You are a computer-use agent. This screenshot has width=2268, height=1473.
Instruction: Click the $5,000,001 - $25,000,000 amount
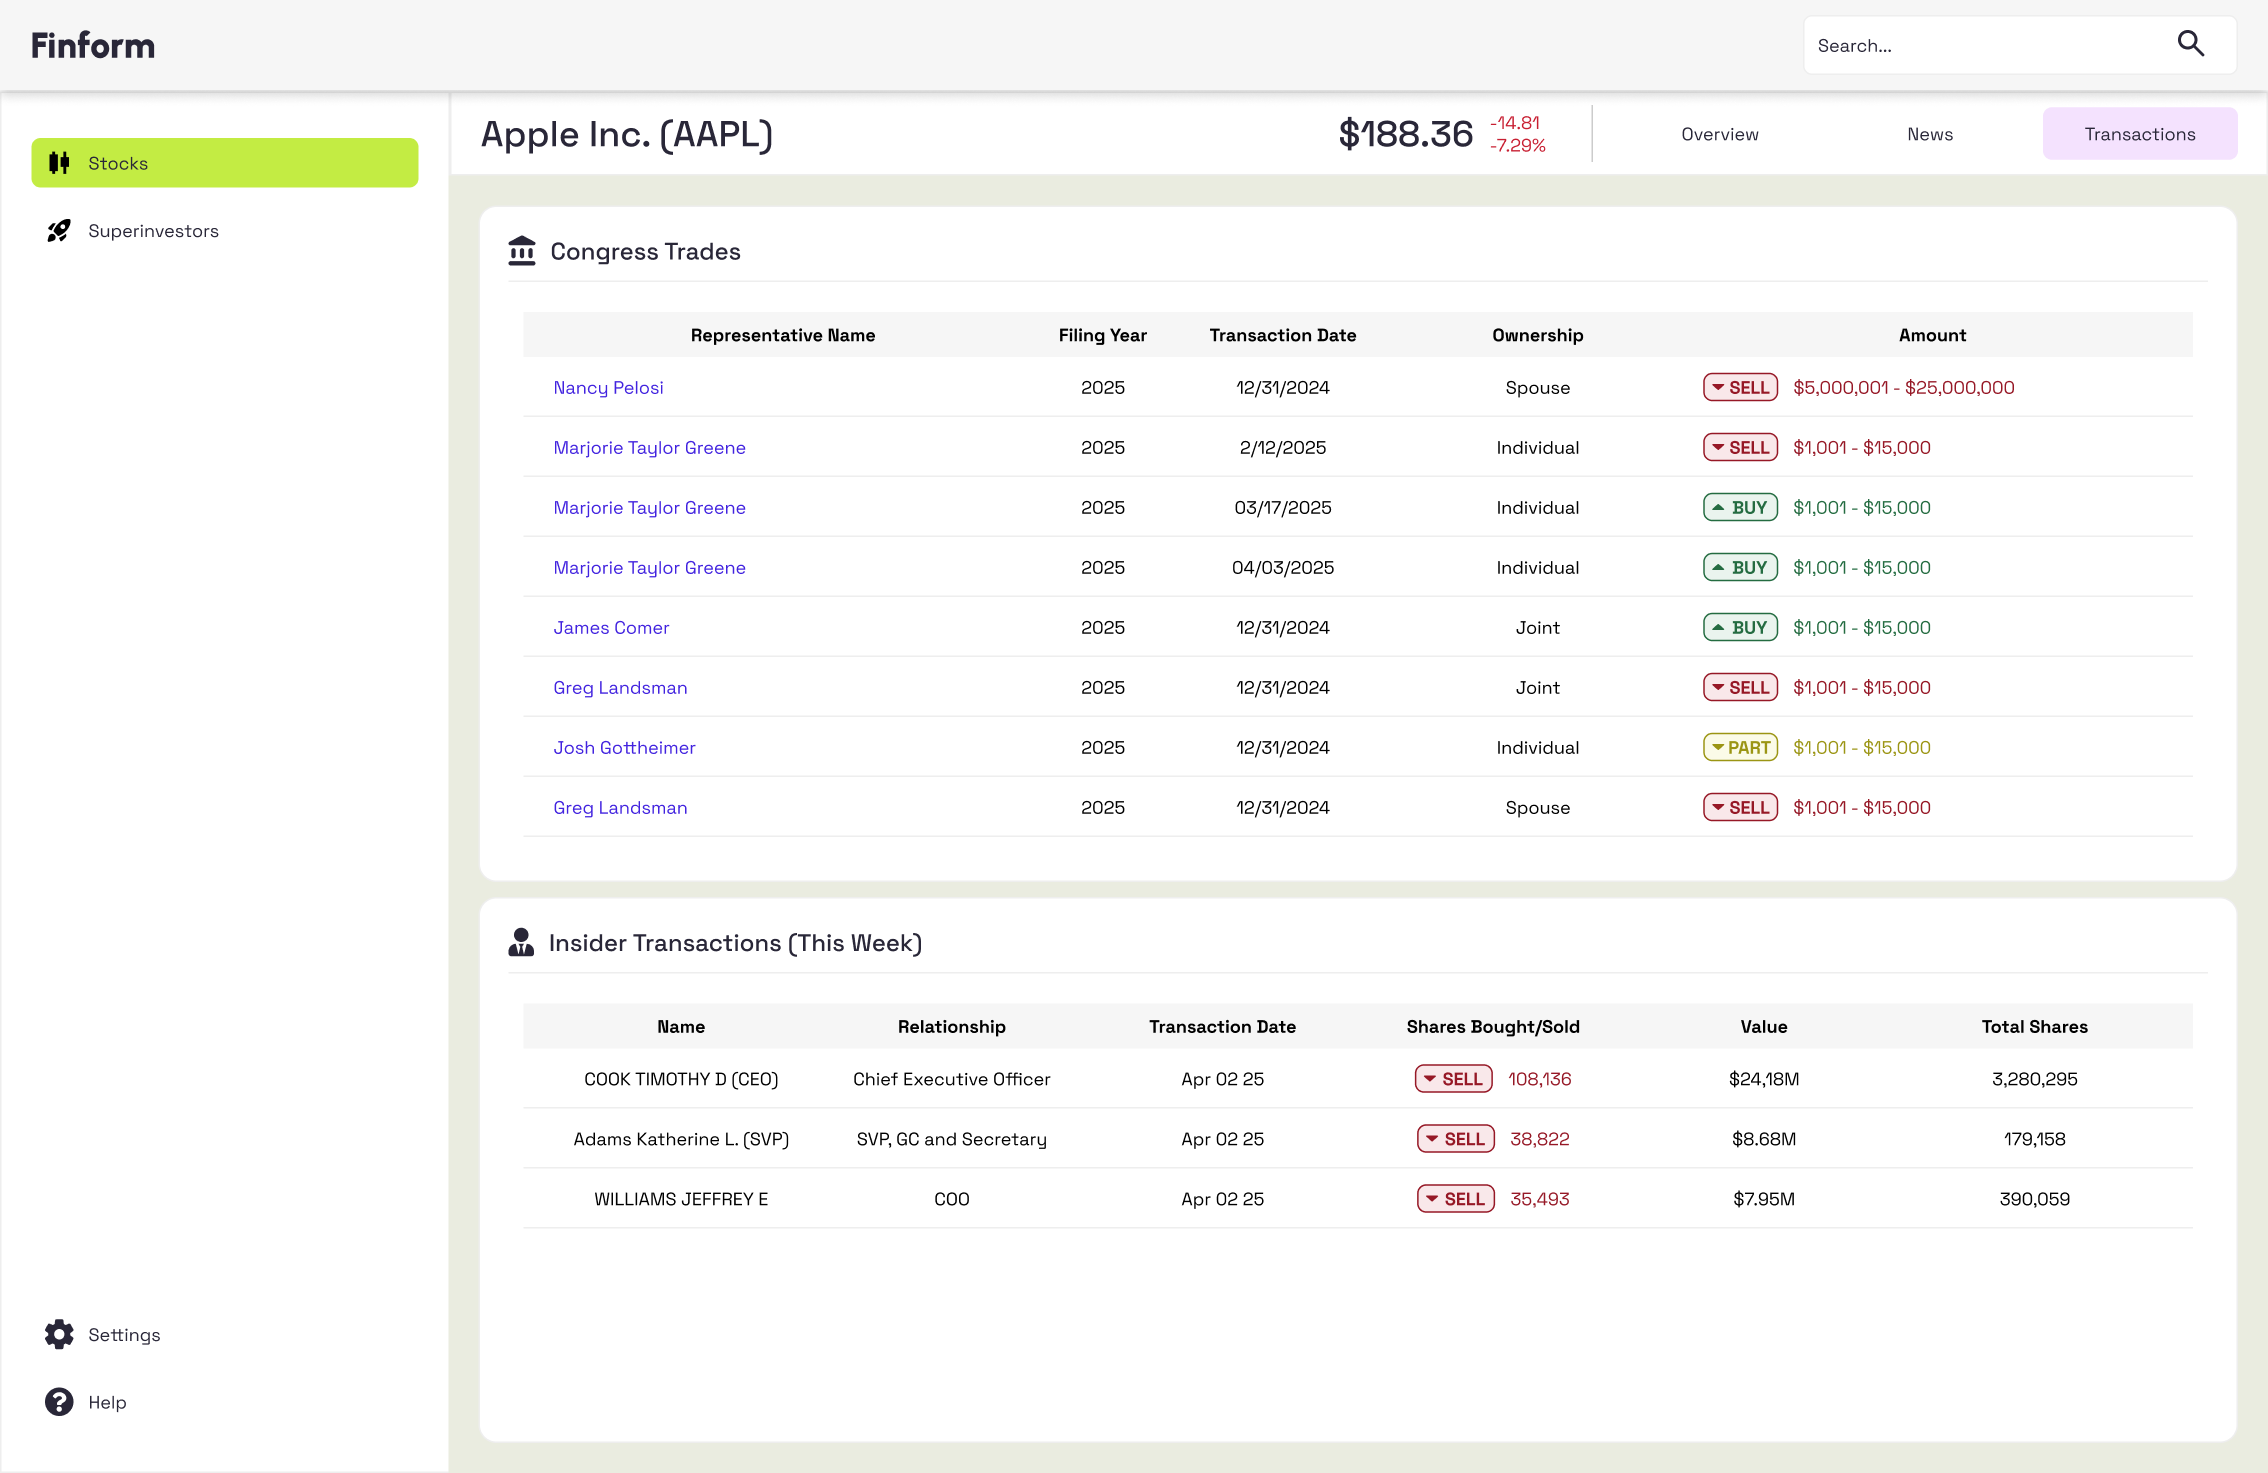(1904, 387)
